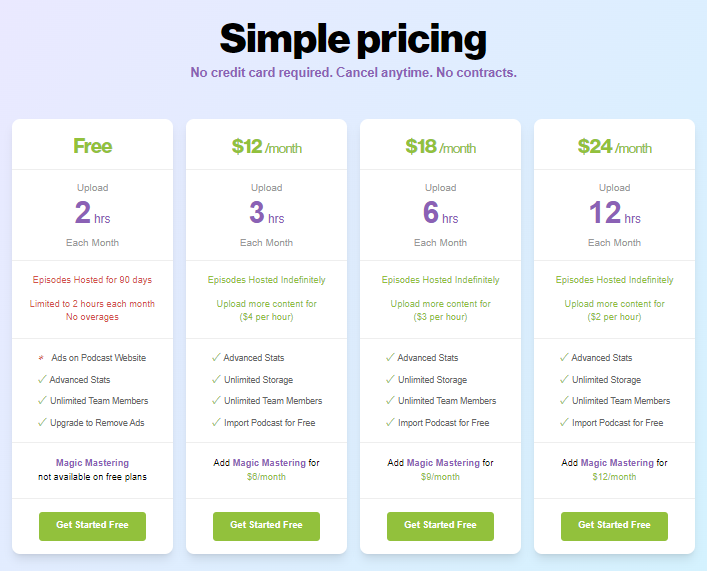Select the $24 /month plan heading

pyautogui.click(x=614, y=147)
